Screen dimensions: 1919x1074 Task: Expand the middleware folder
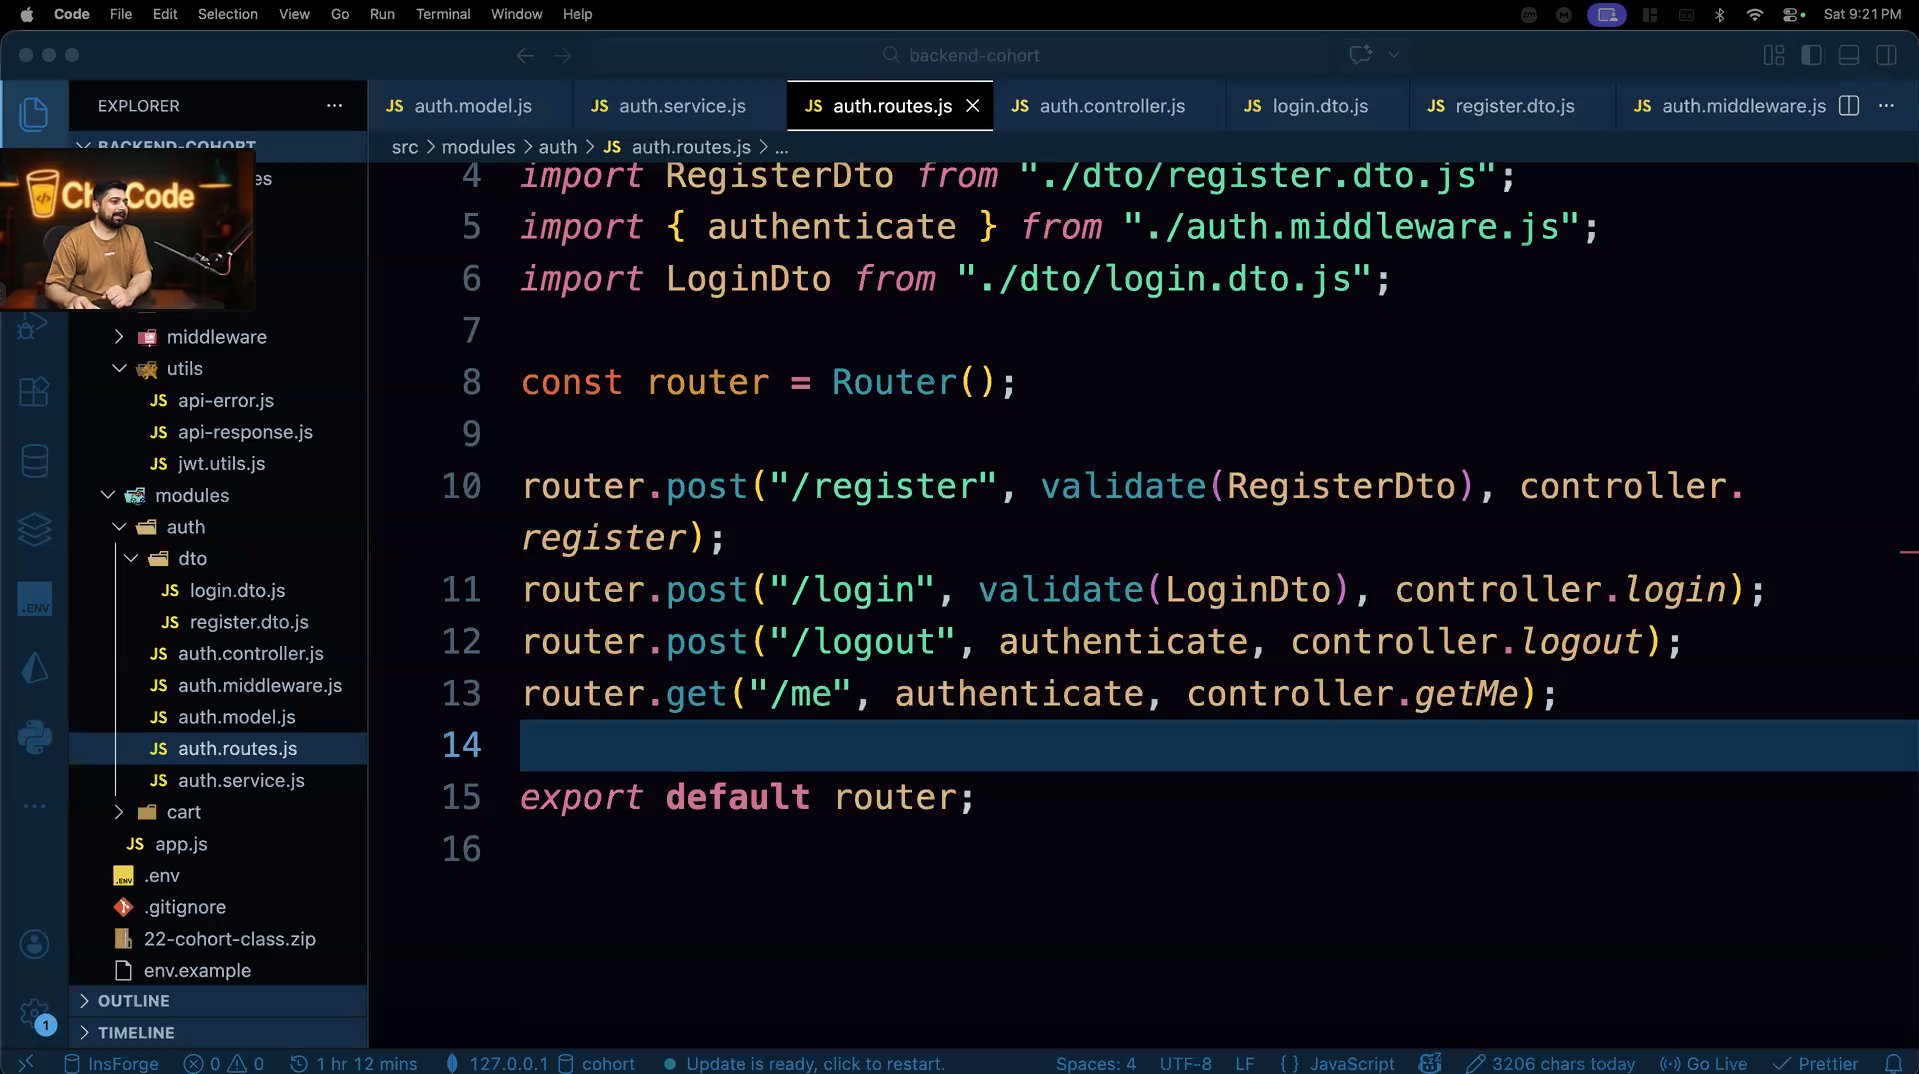point(216,337)
